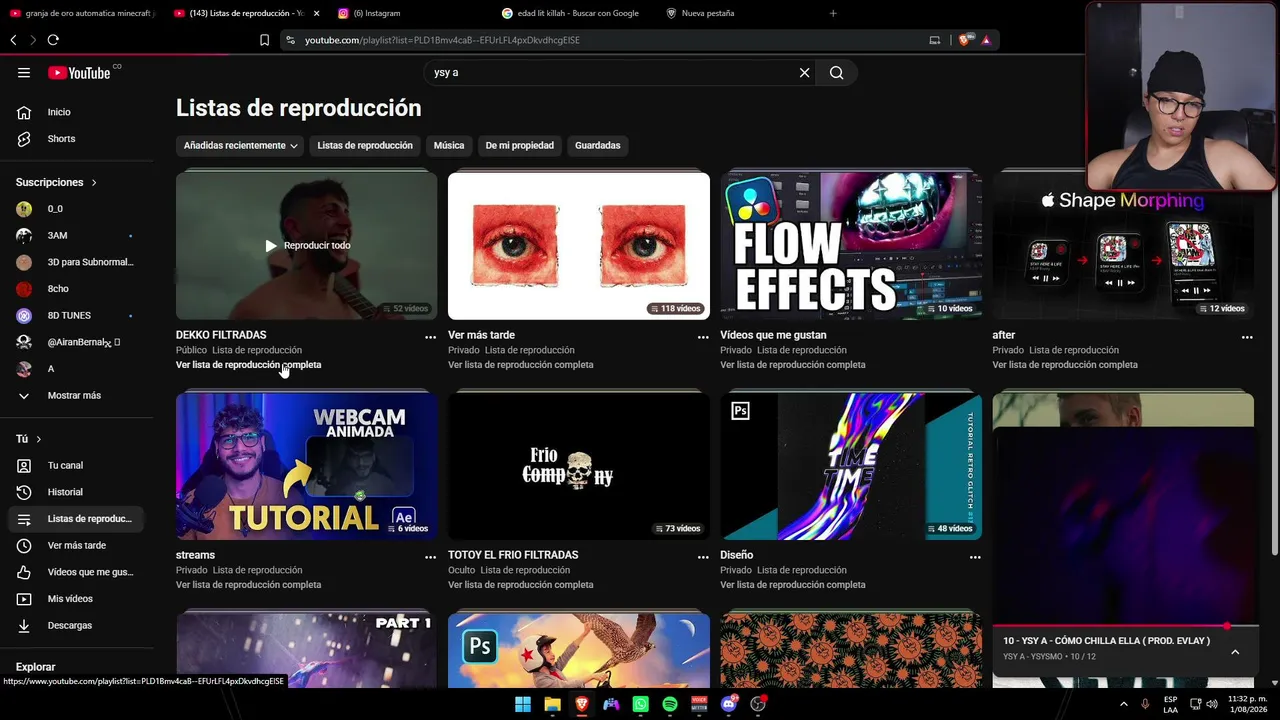Viewport: 1280px width, 720px height.
Task: Open the Brave Shields lion icon
Action: pos(964,40)
